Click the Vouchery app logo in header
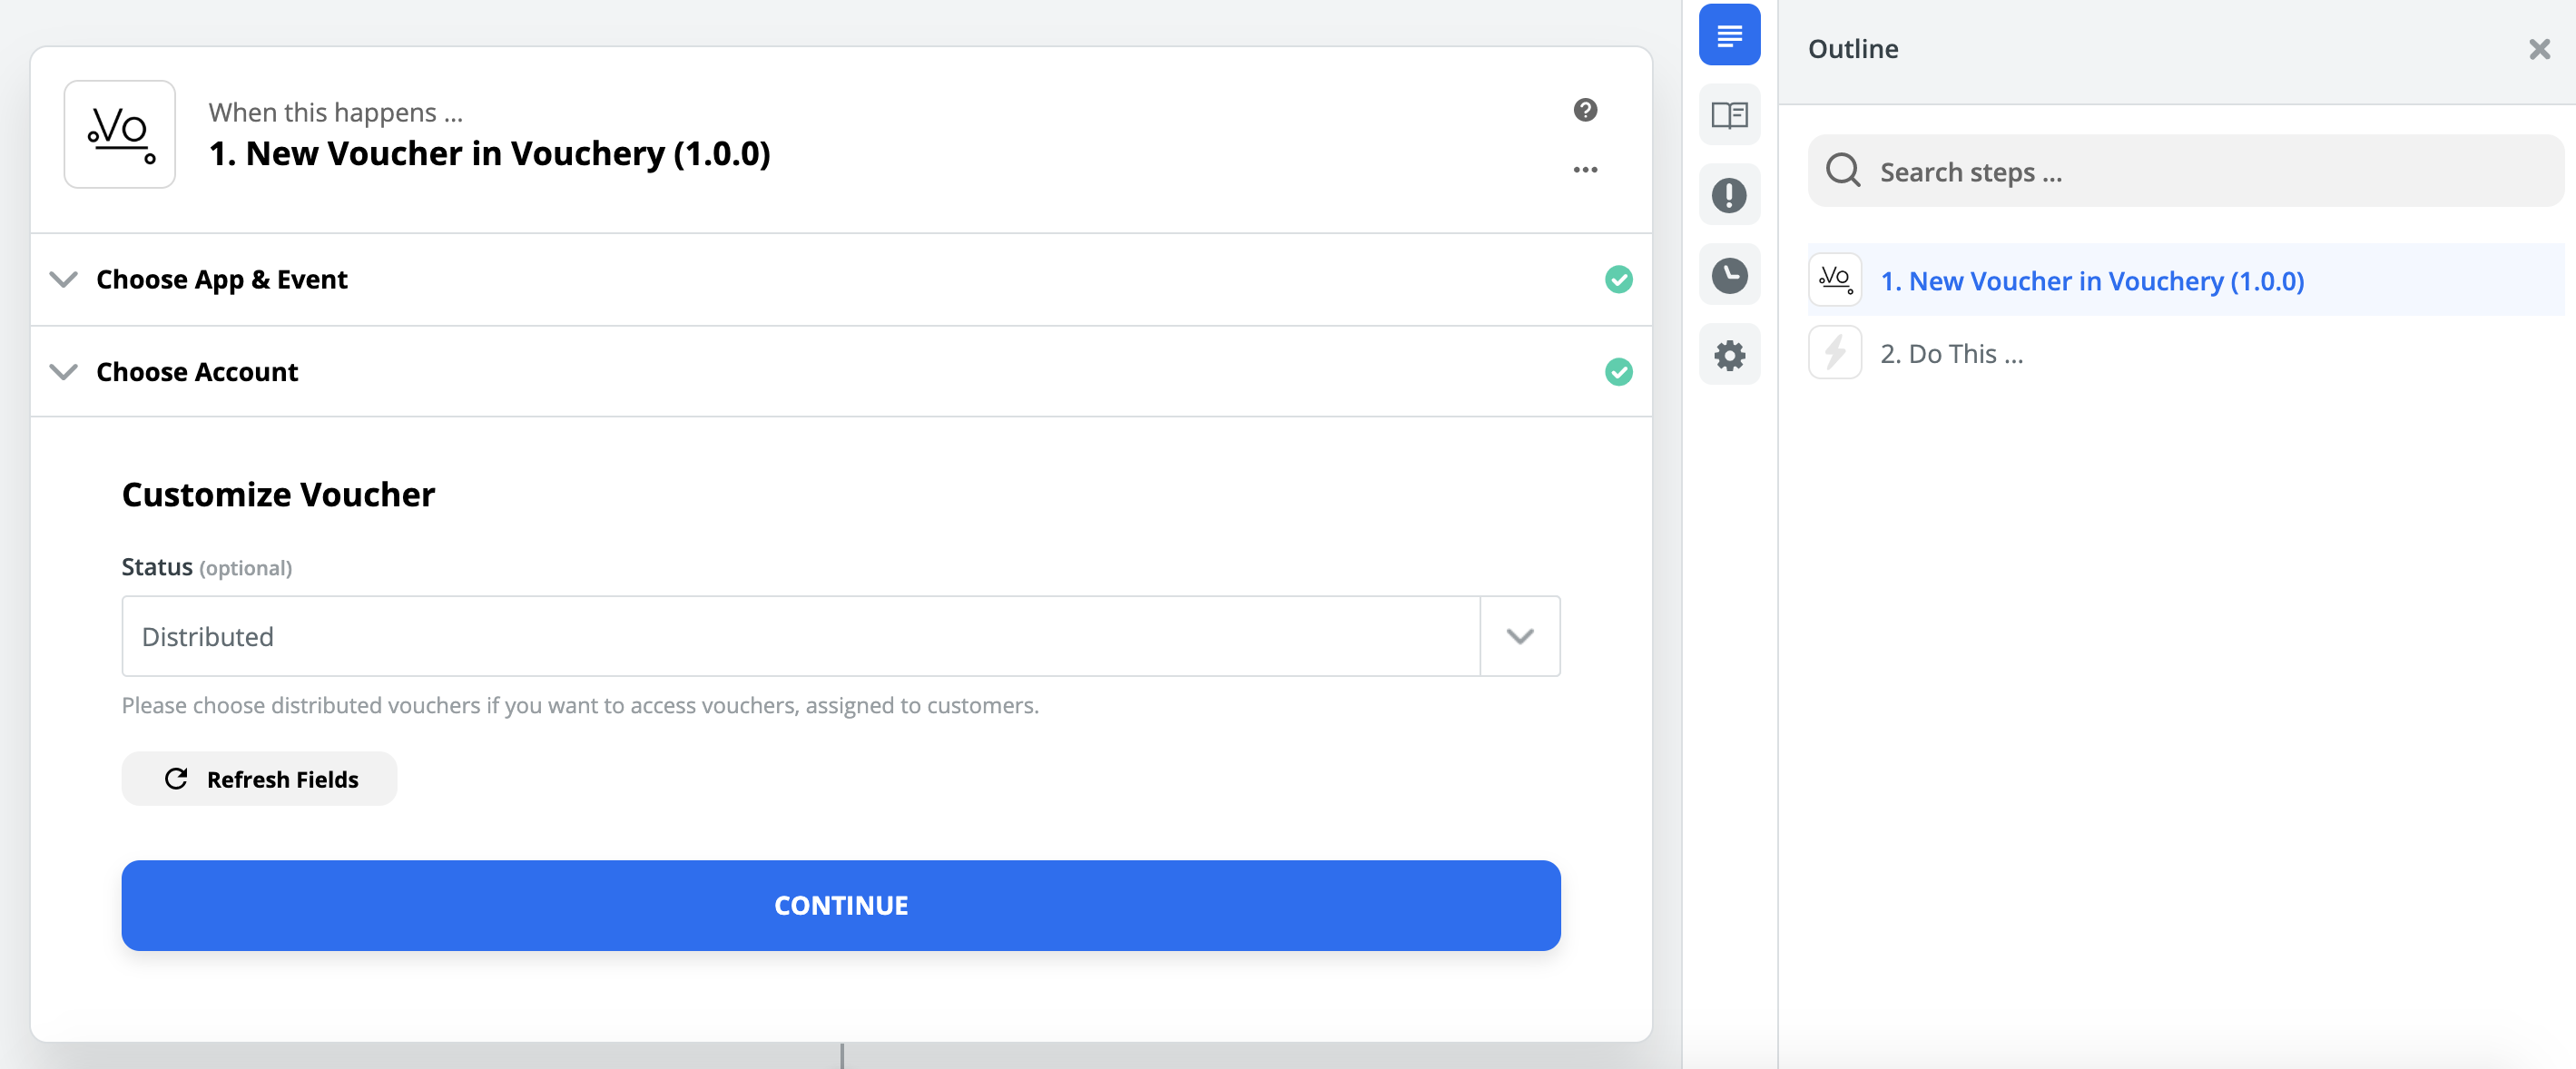Image resolution: width=2576 pixels, height=1069 pixels. pos(120,134)
